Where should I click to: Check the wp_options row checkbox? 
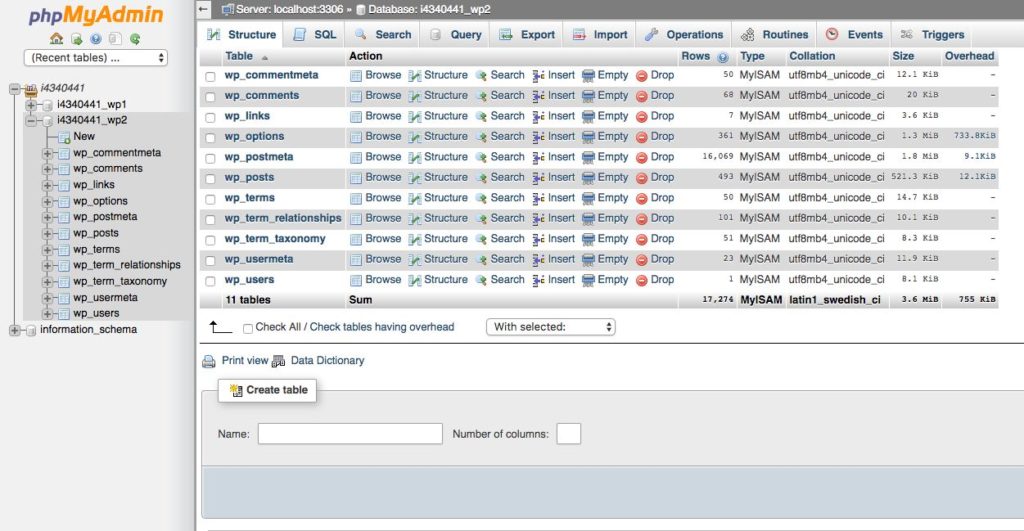point(210,138)
